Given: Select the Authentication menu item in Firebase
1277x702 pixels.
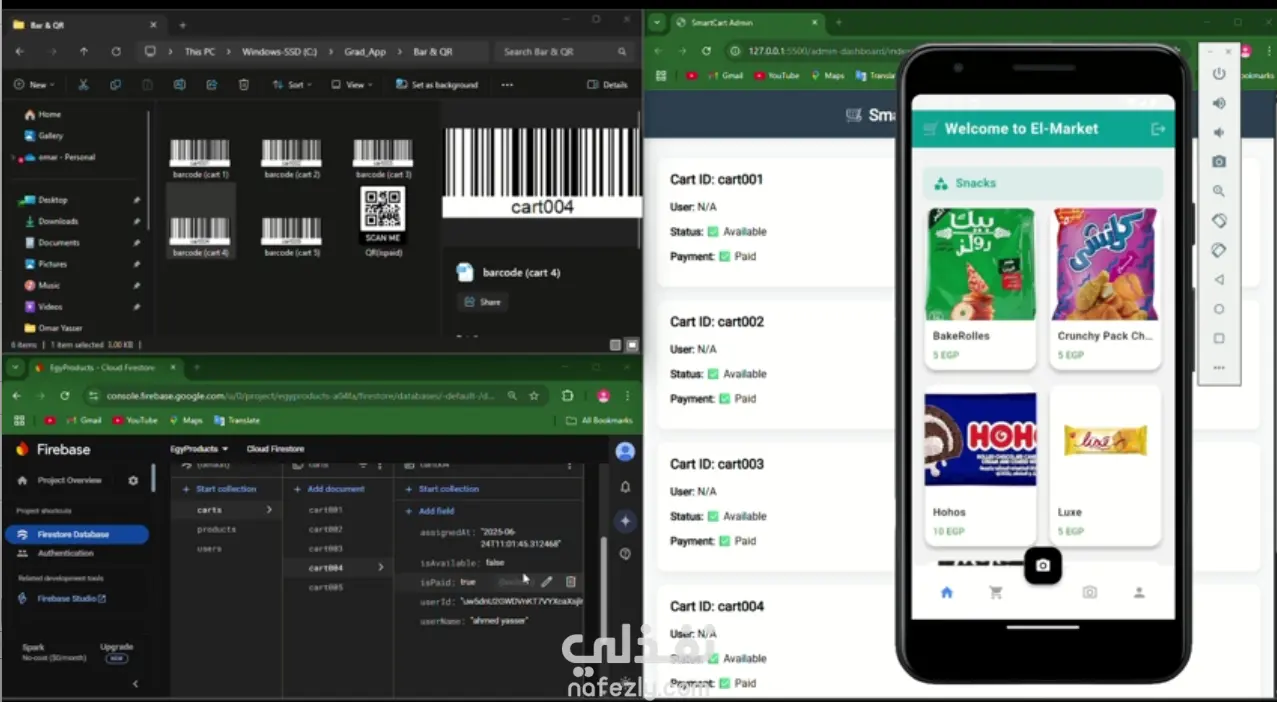Looking at the screenshot, I should click(66, 553).
